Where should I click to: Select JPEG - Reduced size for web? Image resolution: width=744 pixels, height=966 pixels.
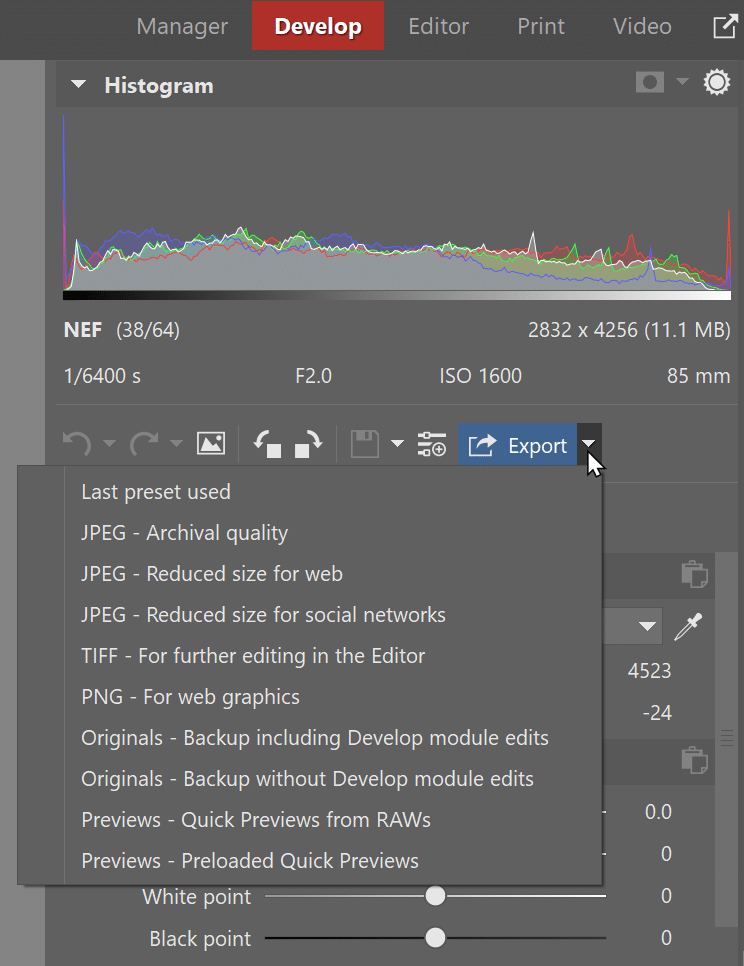212,574
